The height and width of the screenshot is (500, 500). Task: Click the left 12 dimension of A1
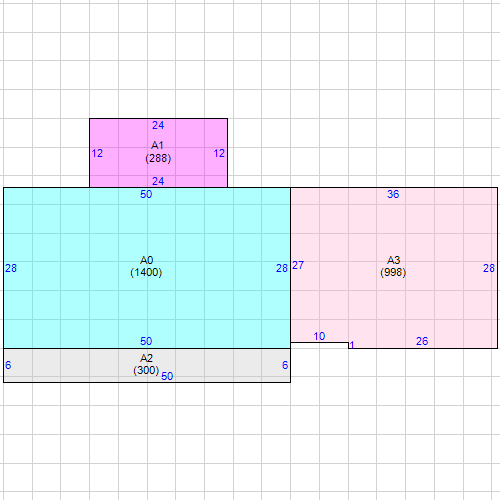click(x=97, y=153)
